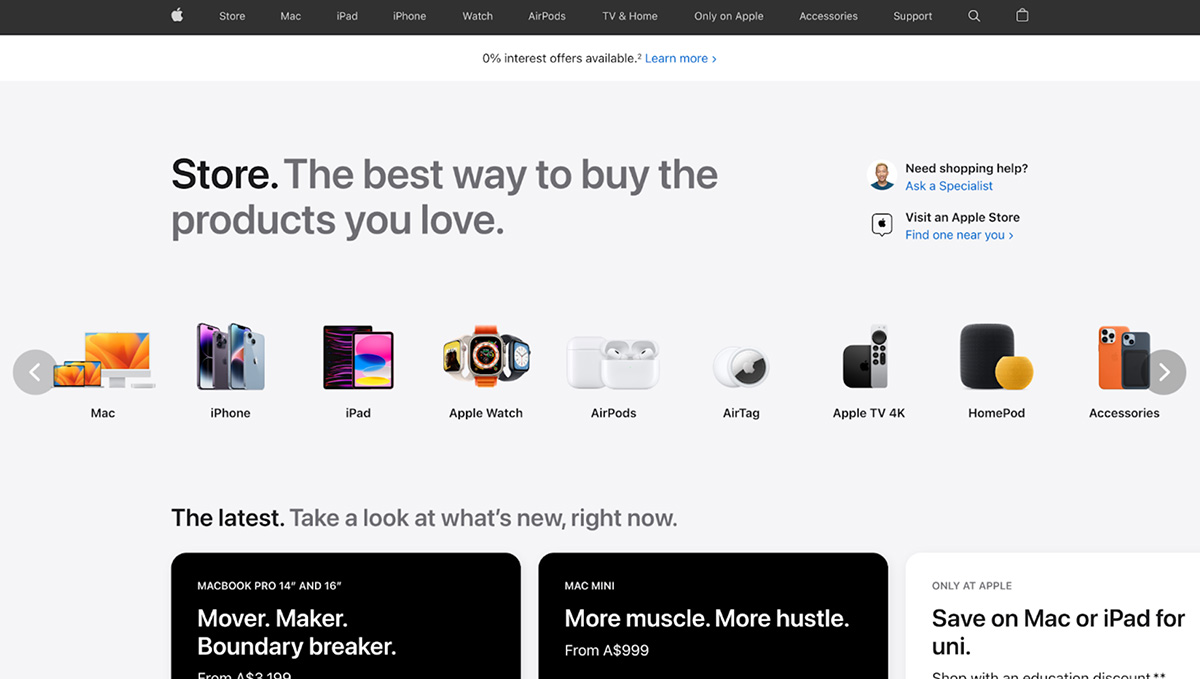Choose the AirTag product icon
The width and height of the screenshot is (1200, 679).
(741, 367)
